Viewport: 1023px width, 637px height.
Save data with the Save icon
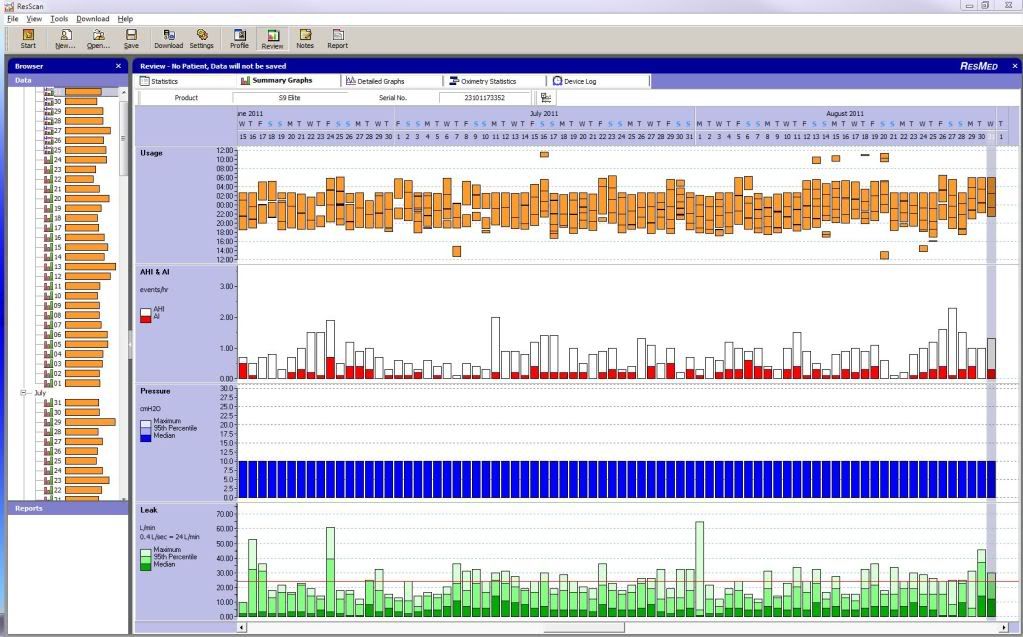(x=131, y=39)
